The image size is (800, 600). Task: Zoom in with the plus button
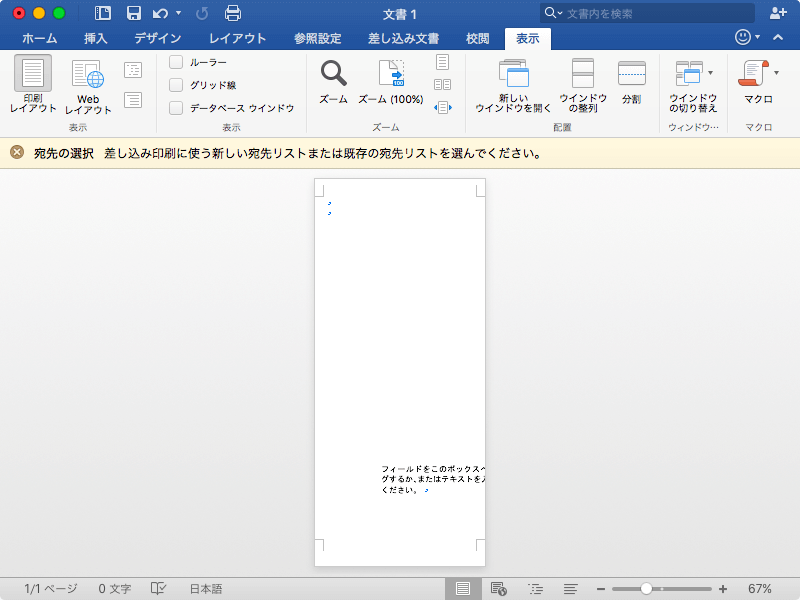pos(722,589)
